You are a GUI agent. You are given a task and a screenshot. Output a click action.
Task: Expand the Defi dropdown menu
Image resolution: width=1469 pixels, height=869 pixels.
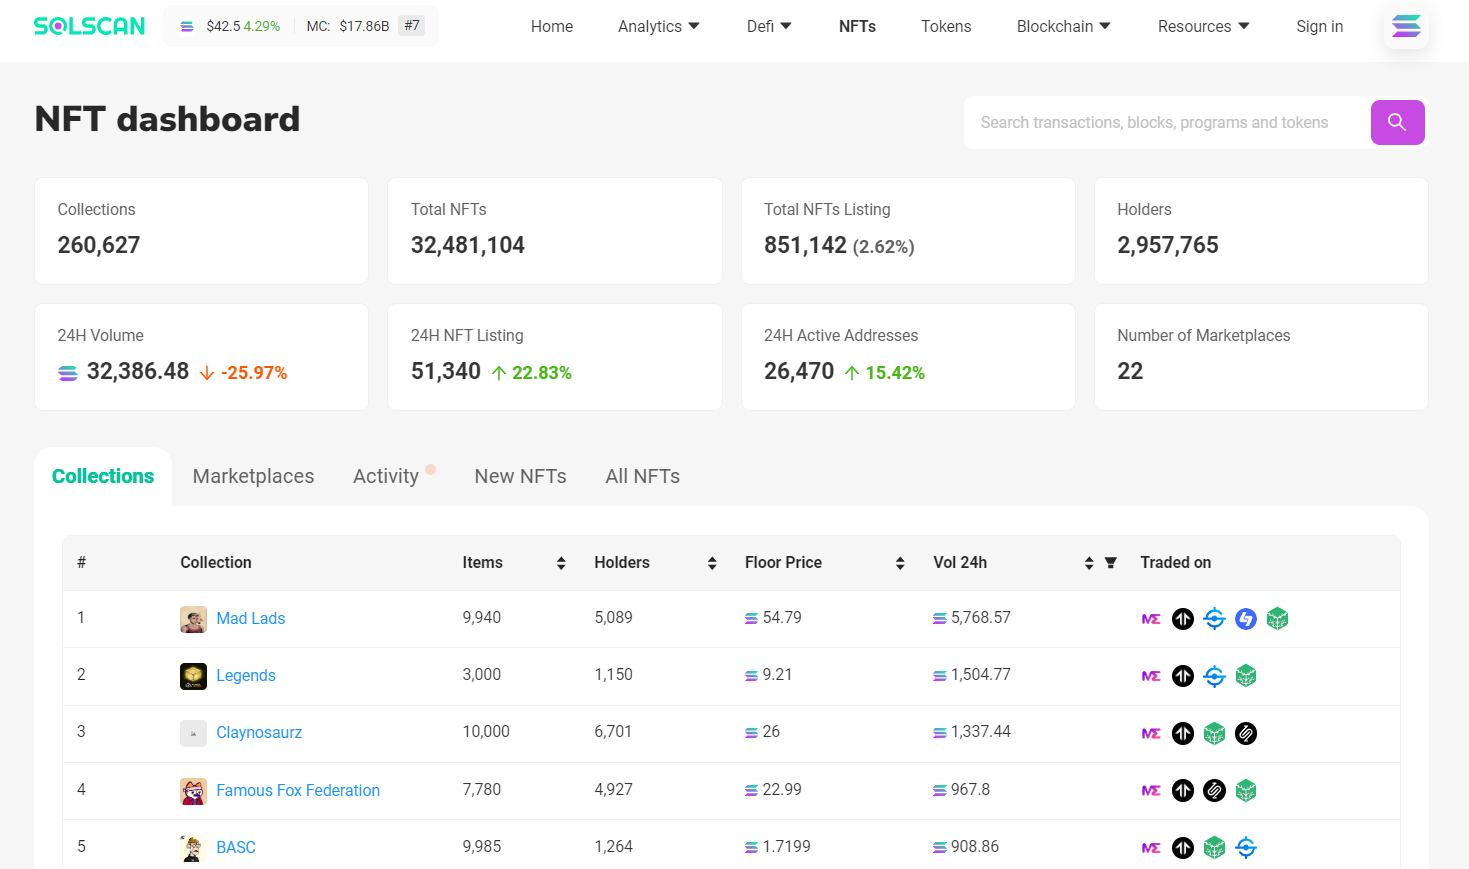click(769, 26)
